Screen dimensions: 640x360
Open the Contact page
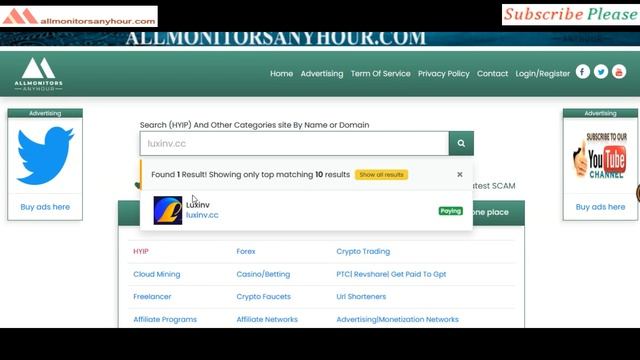492,73
